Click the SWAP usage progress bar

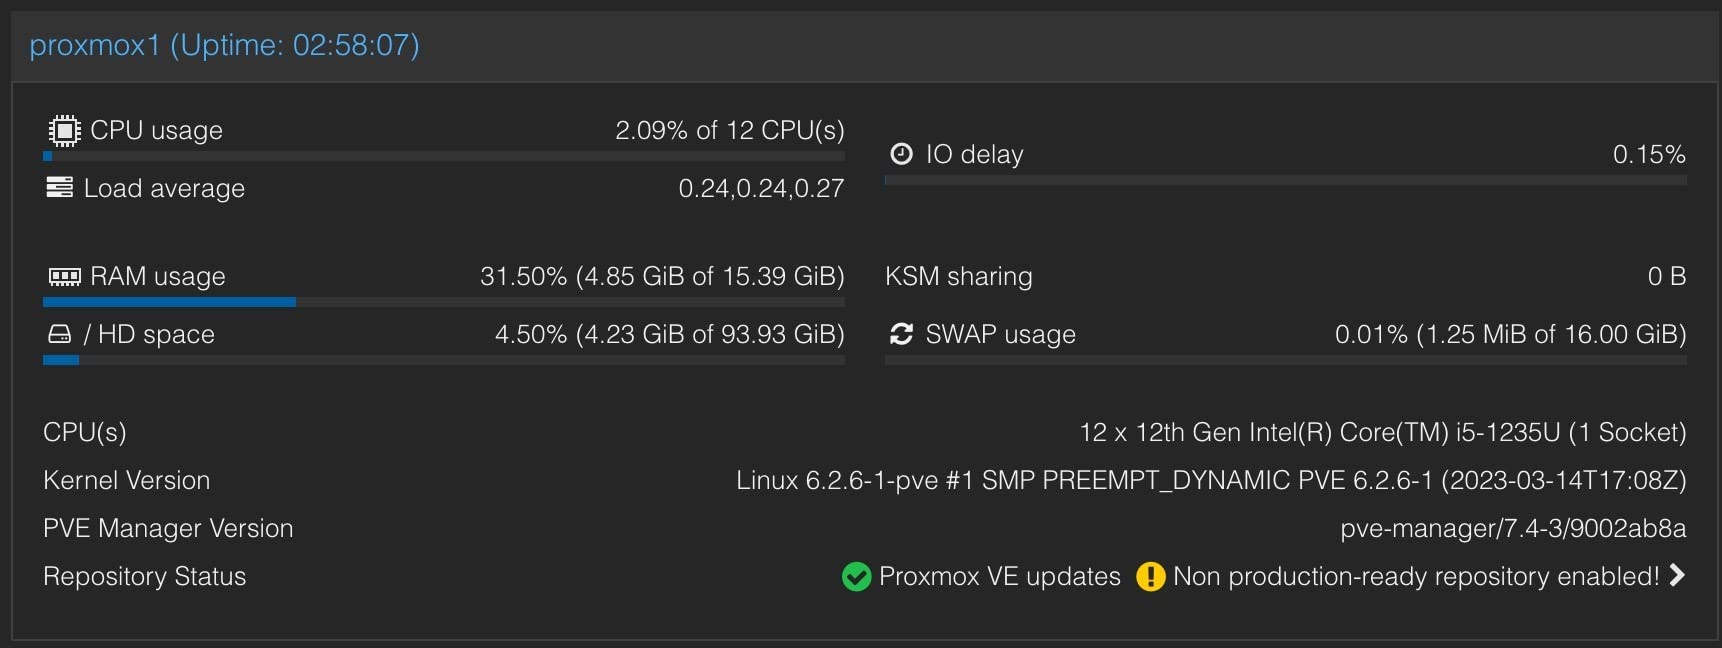coord(1285,360)
